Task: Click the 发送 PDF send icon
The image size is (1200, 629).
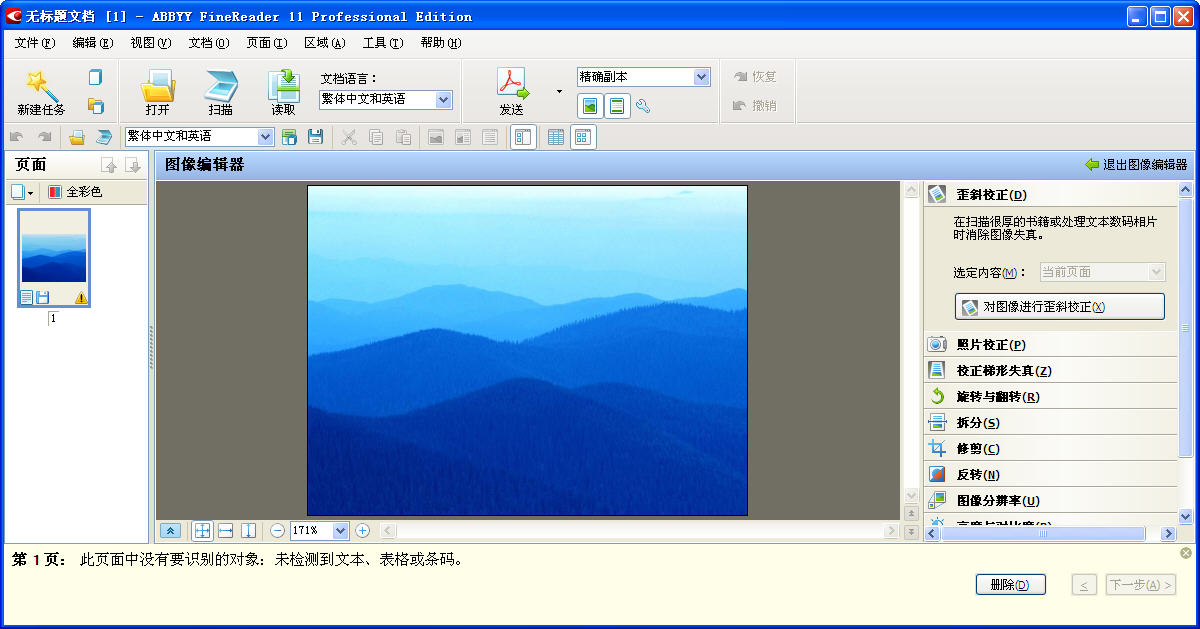Action: click(512, 85)
